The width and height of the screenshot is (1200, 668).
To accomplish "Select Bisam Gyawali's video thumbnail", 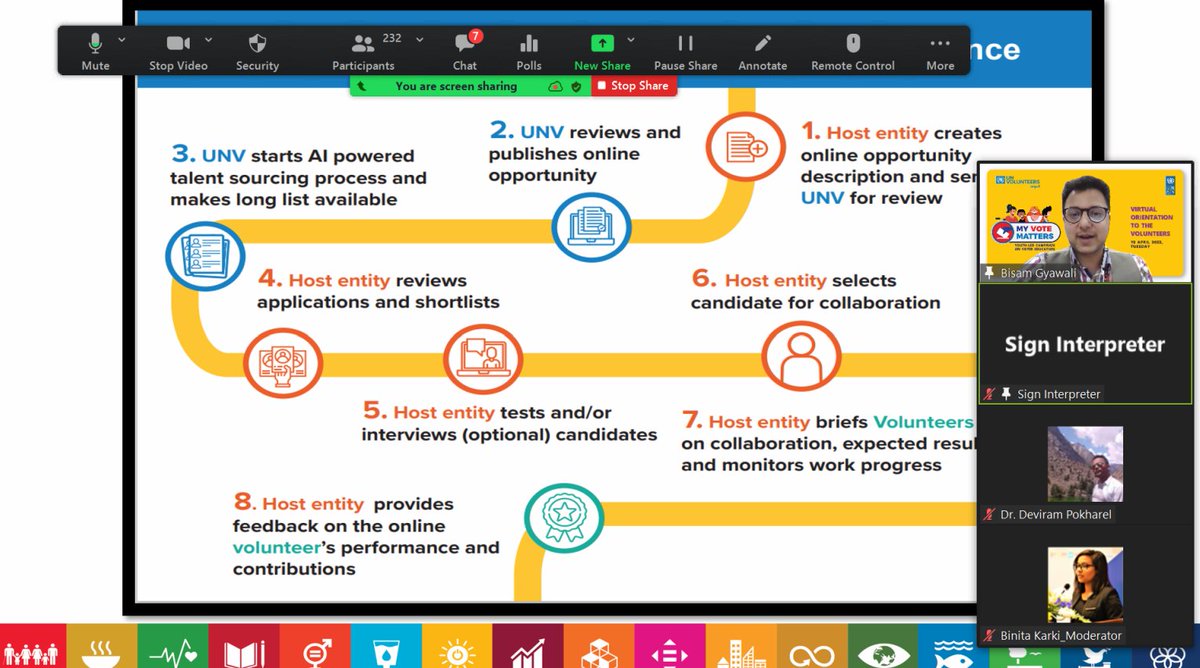I will pyautogui.click(x=1084, y=221).
